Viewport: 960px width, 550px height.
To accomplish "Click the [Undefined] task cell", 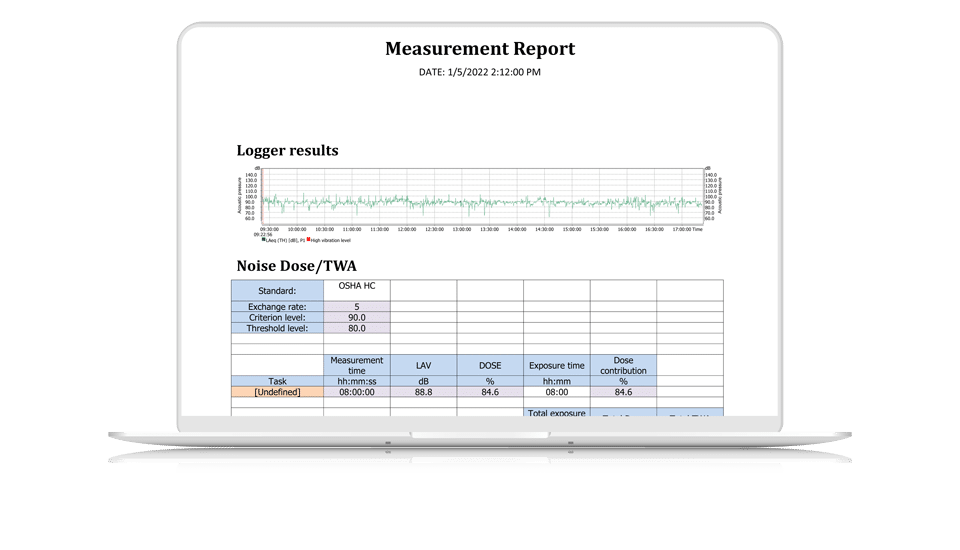I will [x=278, y=393].
